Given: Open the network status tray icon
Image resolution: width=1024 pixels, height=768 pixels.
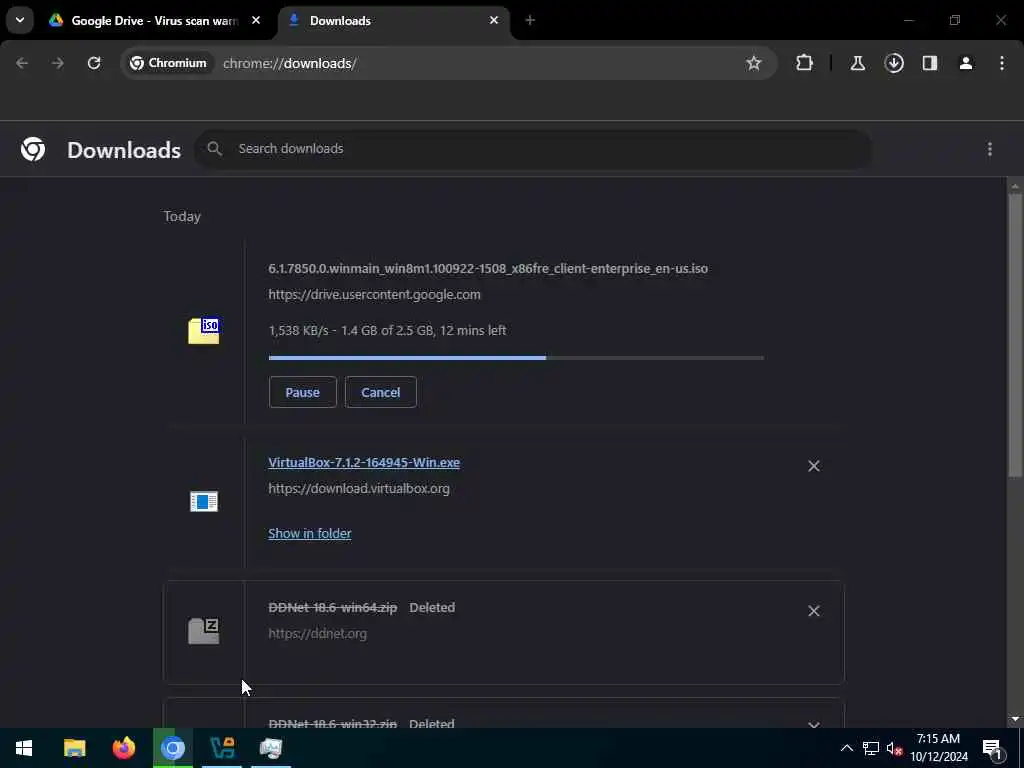Looking at the screenshot, I should tap(871, 748).
